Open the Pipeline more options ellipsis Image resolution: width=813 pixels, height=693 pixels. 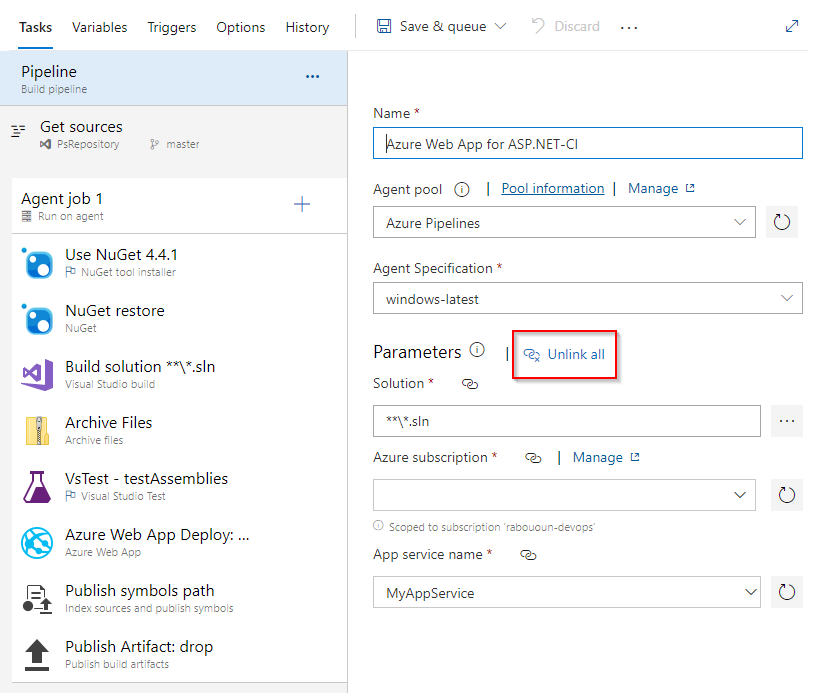312,76
